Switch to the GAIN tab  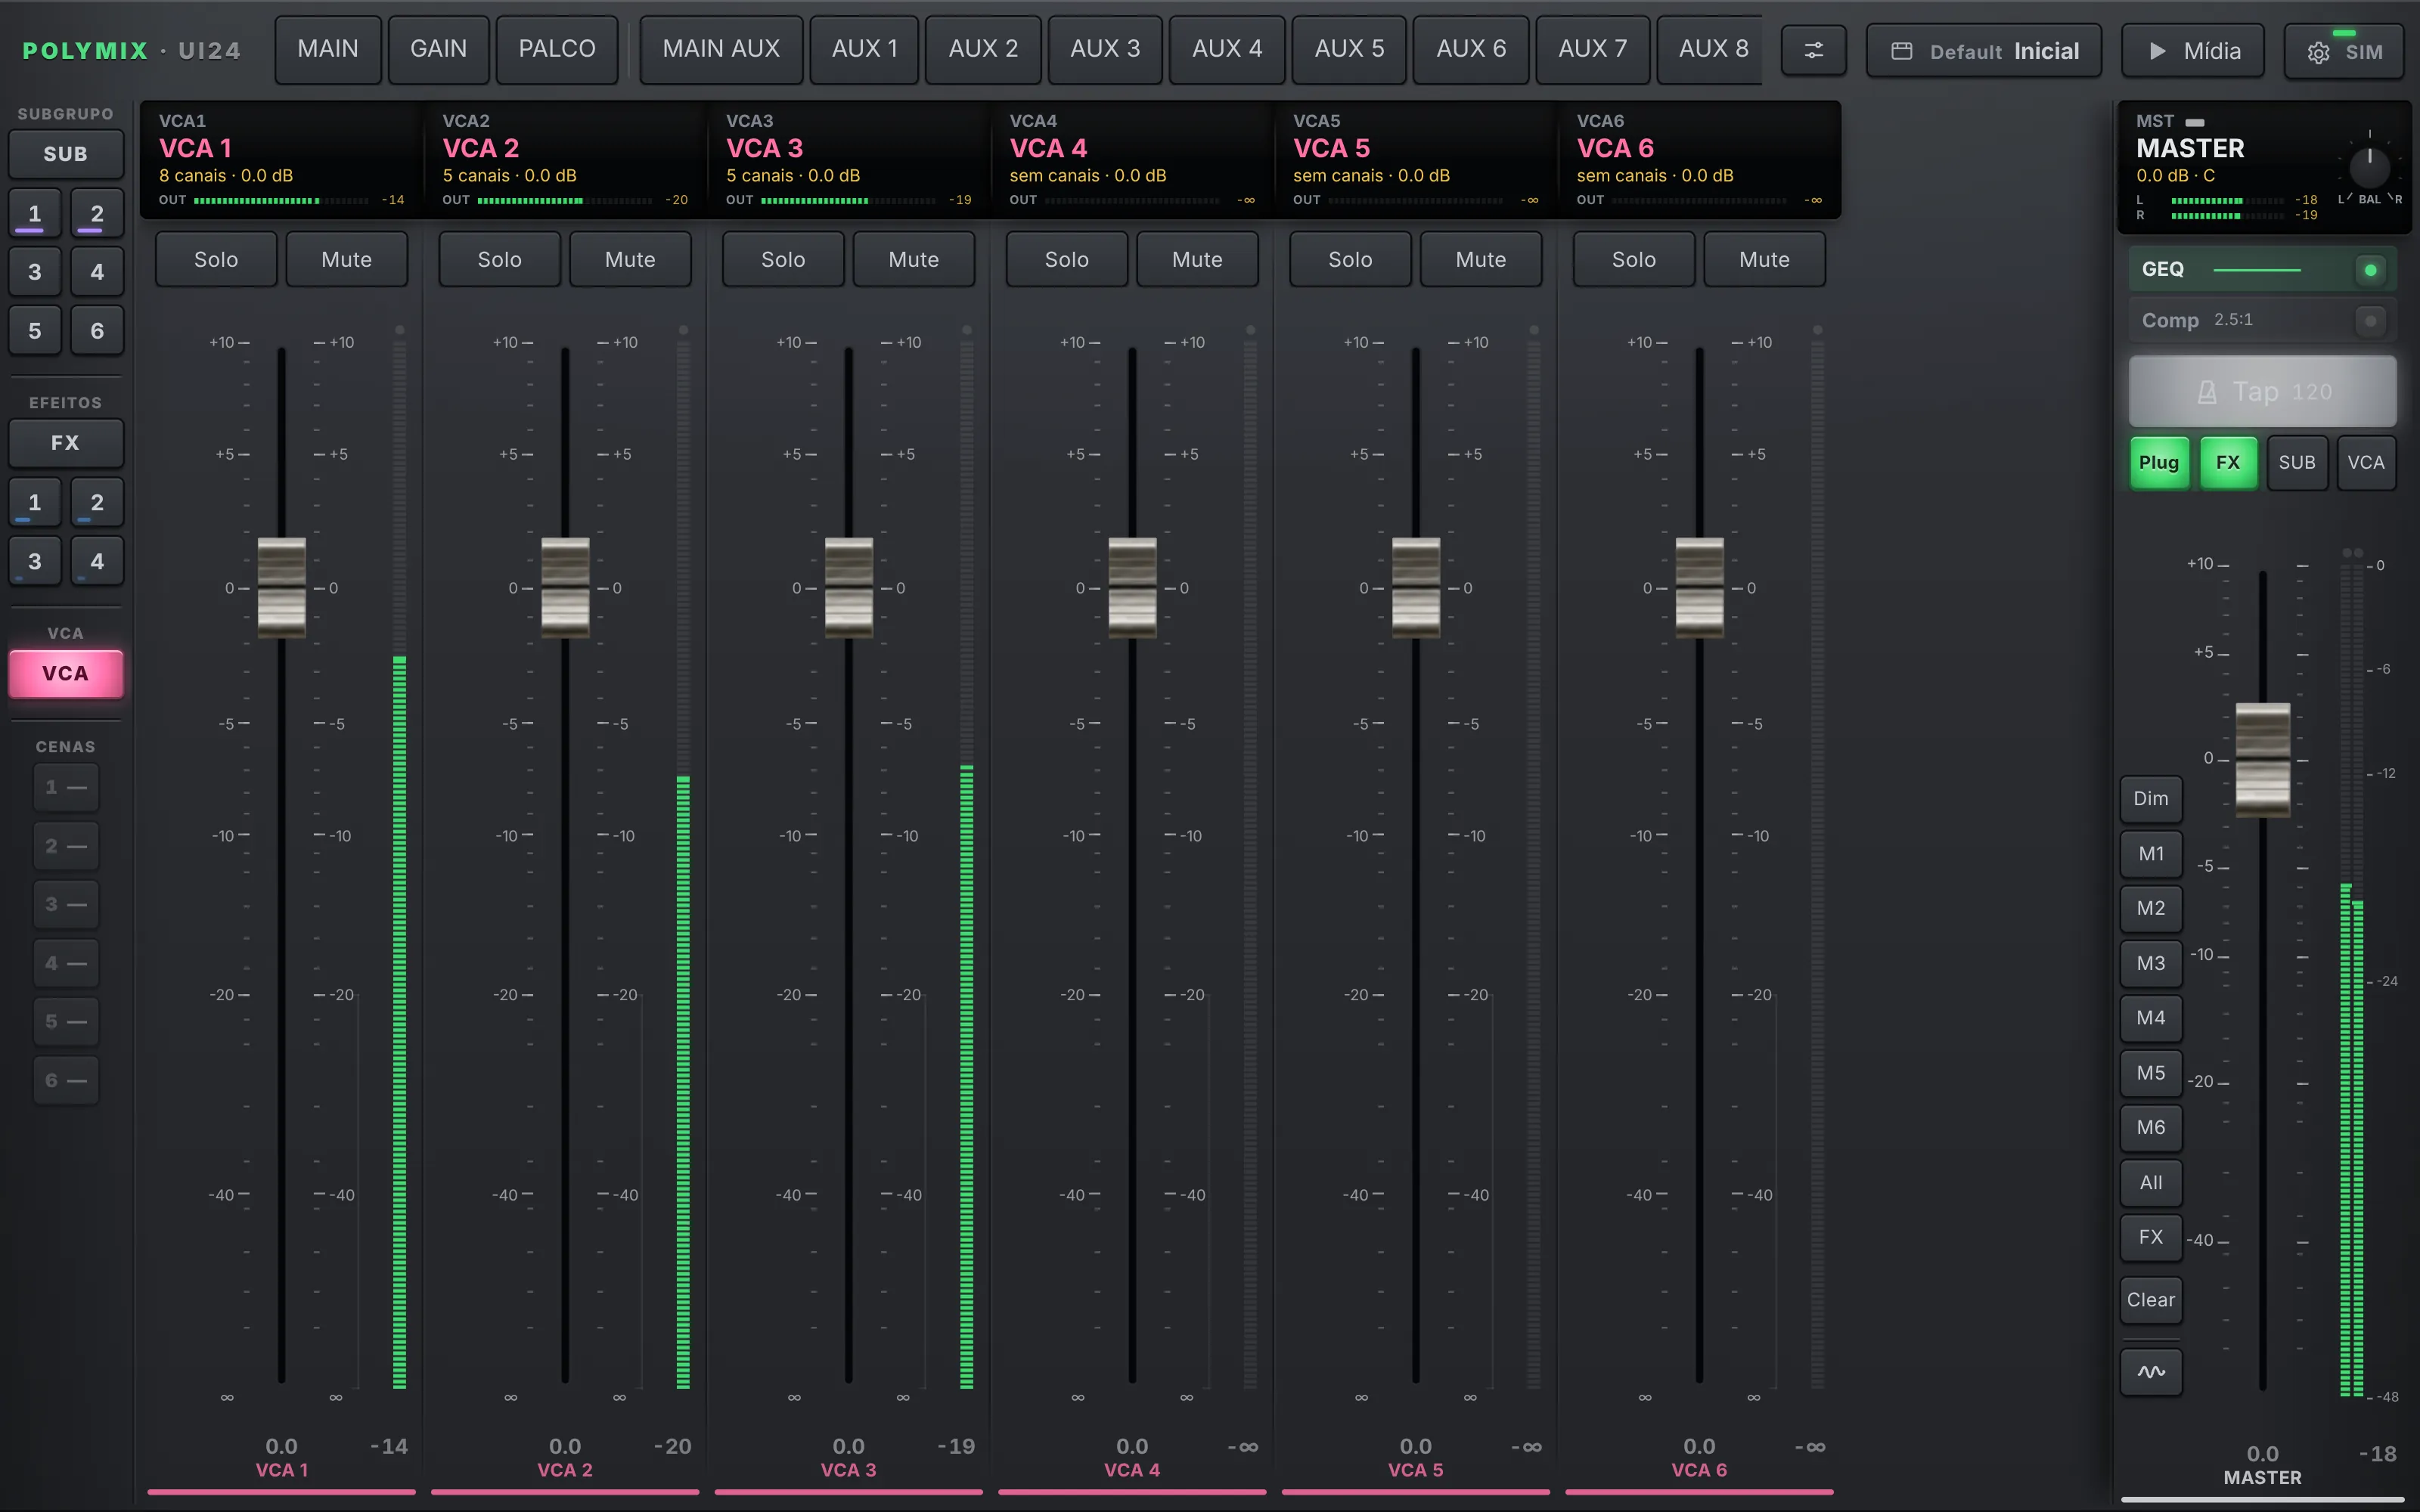[x=438, y=49]
